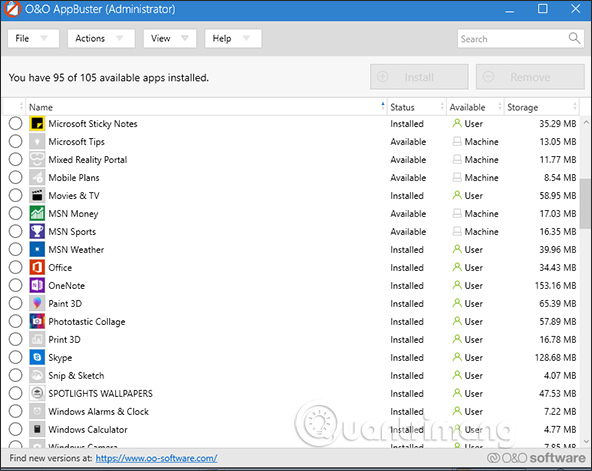Screen dimensions: 592x471
Task: Select the Windows Calculator radio button
Action: (x=15, y=429)
